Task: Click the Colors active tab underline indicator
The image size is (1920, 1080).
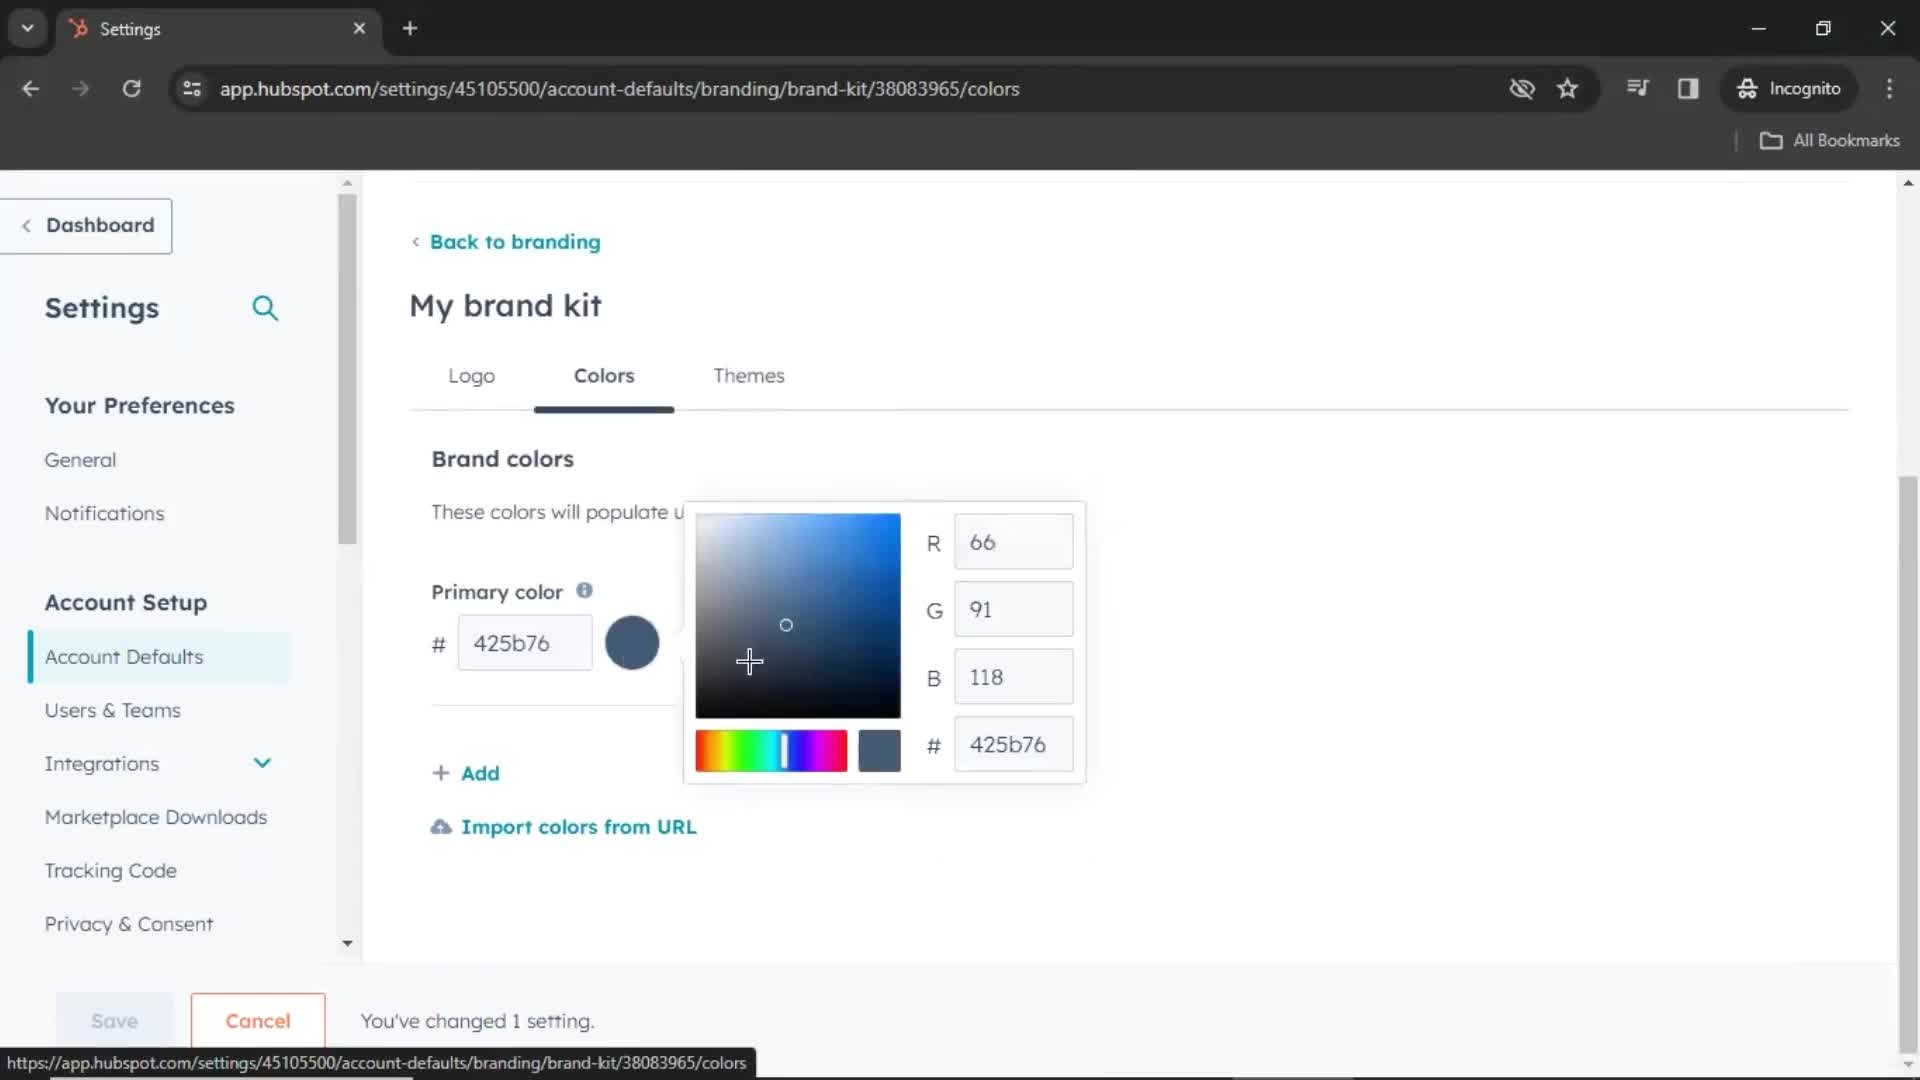Action: (x=603, y=405)
